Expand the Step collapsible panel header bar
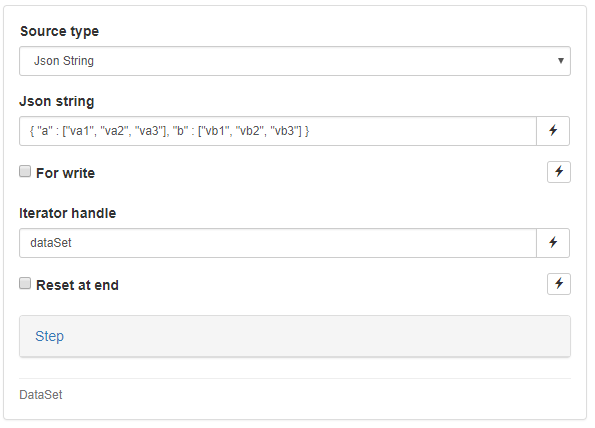This screenshot has width=595, height=428. tap(295, 336)
